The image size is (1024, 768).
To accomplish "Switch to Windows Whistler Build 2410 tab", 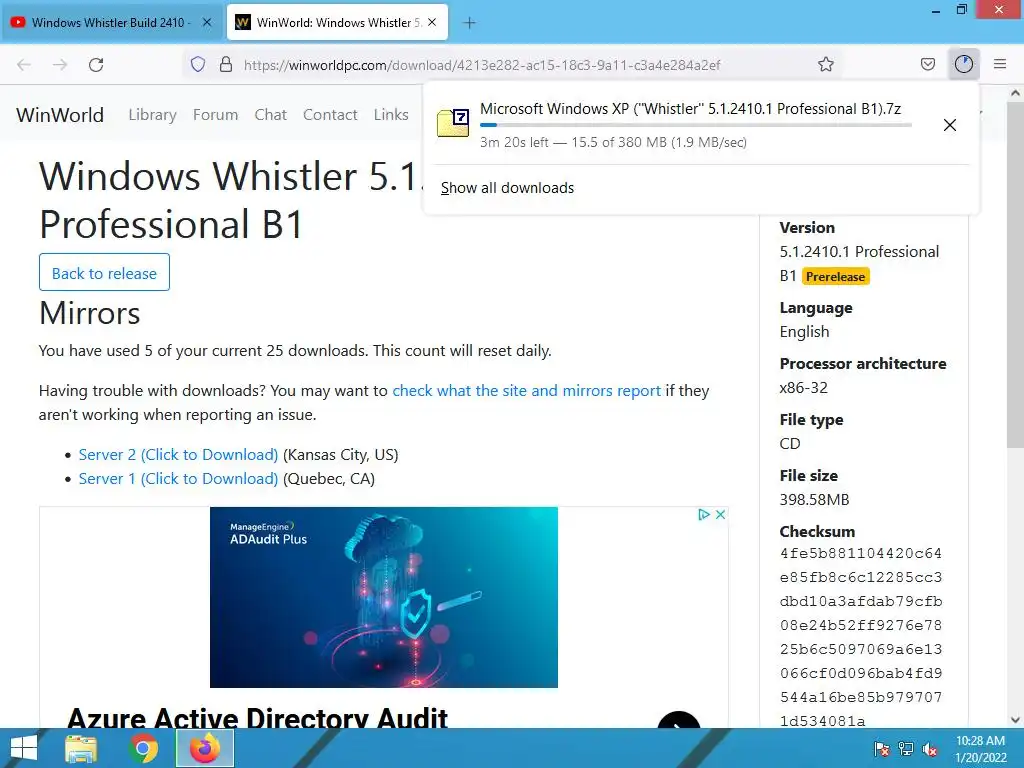I will coord(114,22).
